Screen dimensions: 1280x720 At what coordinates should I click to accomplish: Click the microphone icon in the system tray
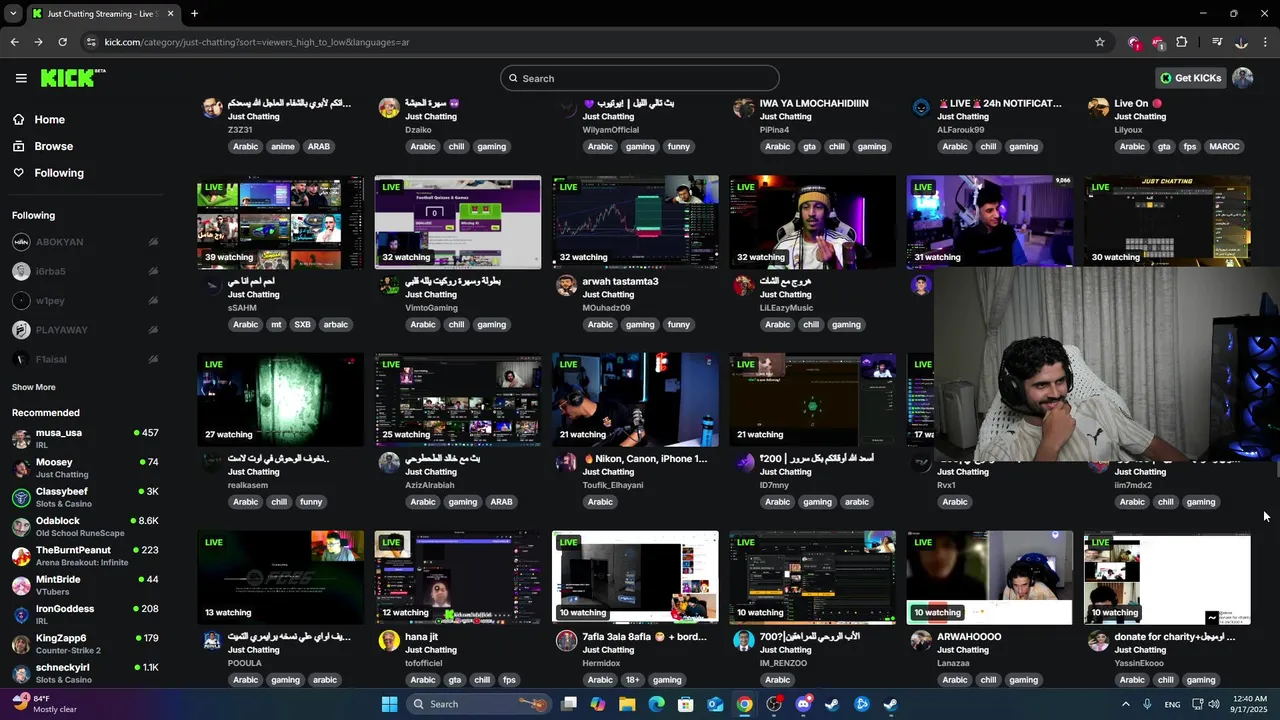click(x=1147, y=704)
